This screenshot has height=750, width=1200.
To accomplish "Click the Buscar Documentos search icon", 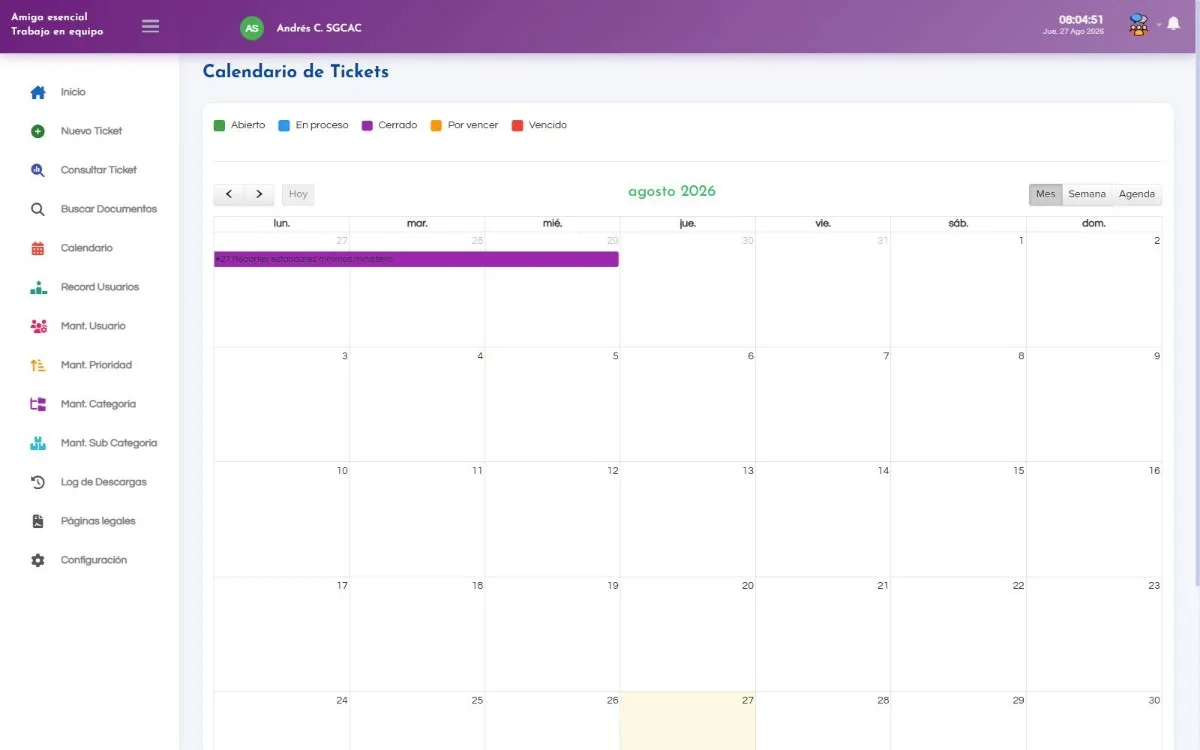I will point(38,209).
